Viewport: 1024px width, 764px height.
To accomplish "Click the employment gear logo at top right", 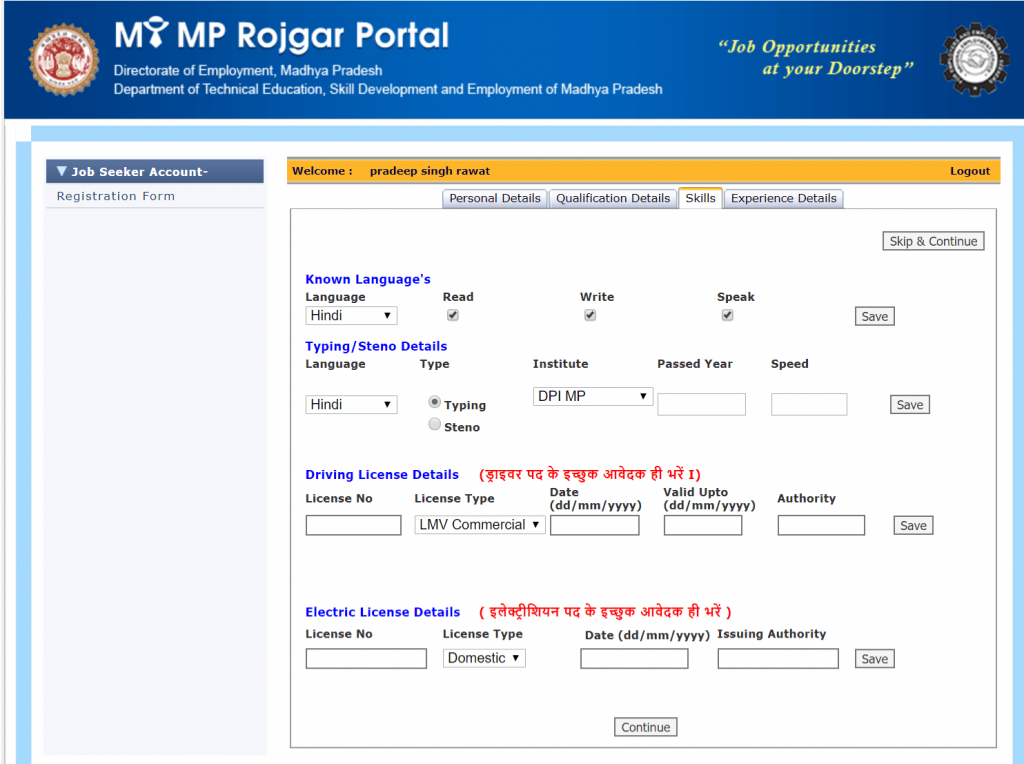I will click(974, 59).
